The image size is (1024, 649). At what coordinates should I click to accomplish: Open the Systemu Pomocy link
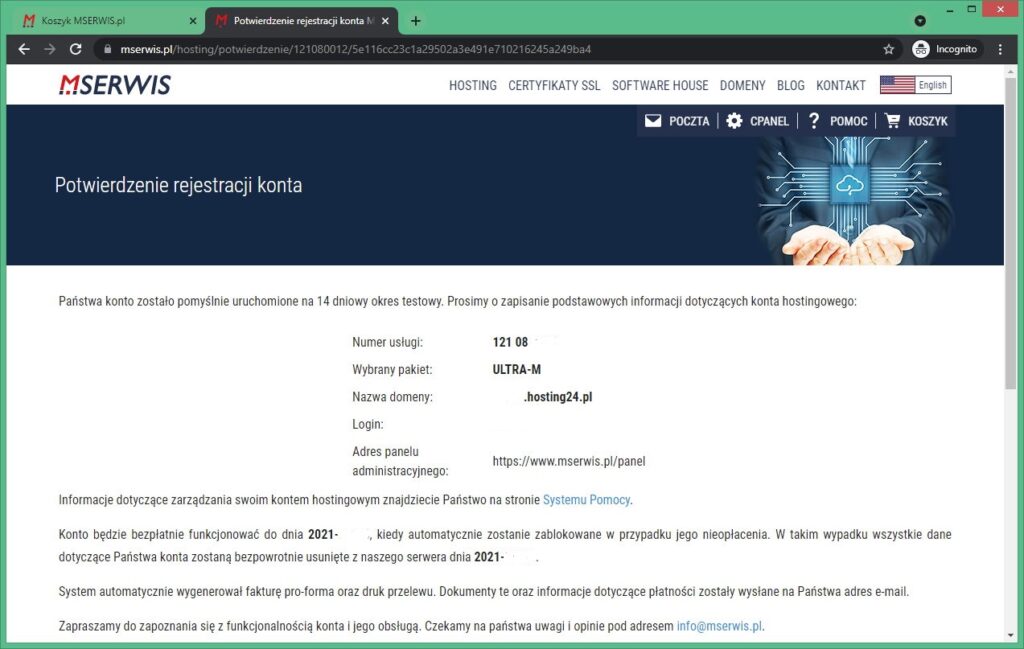[x=585, y=499]
